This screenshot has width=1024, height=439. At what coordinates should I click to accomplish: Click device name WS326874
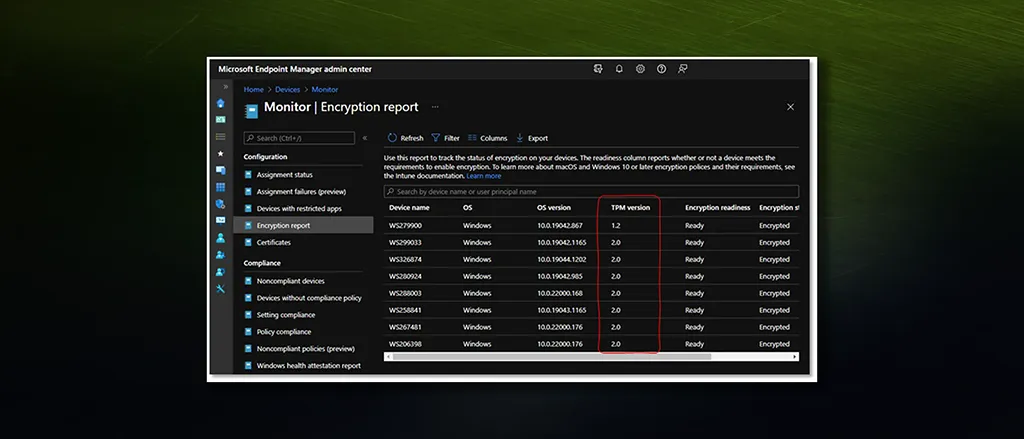pyautogui.click(x=406, y=259)
